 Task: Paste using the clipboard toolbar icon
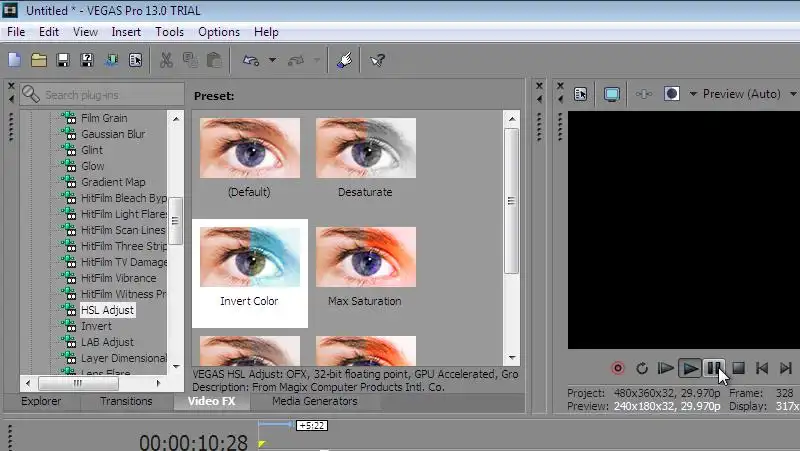pyautogui.click(x=214, y=60)
